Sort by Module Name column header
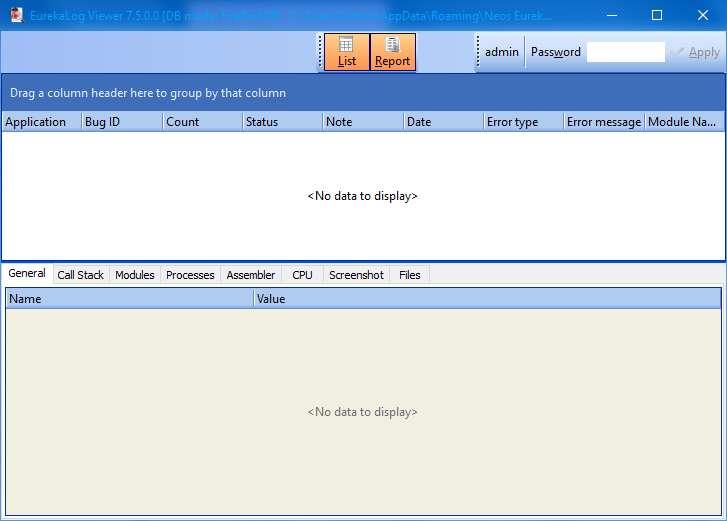This screenshot has width=727, height=521. 685,121
